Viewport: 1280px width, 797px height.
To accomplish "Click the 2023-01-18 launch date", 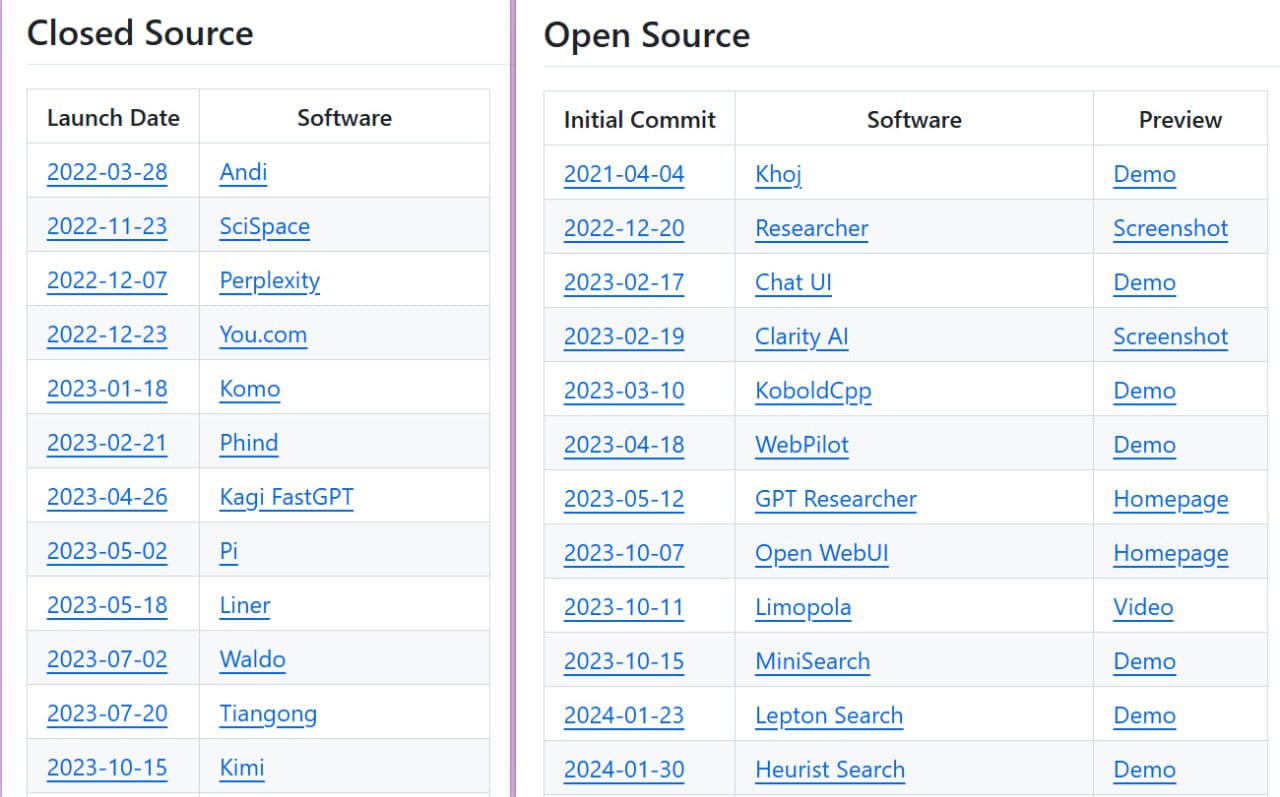I will (x=107, y=388).
